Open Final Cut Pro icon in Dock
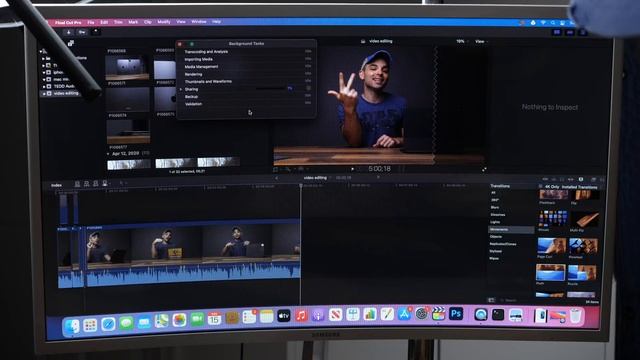This screenshot has width=640, height=360. [439, 314]
